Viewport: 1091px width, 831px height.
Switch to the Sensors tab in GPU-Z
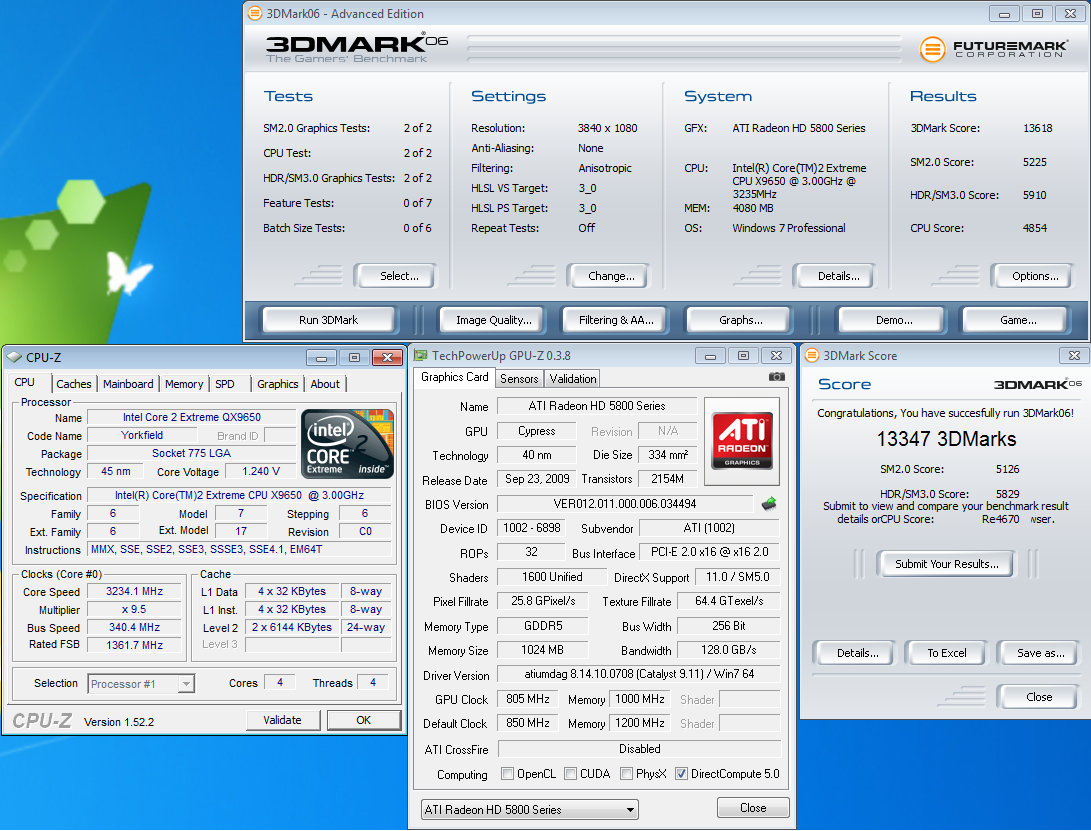pos(519,379)
